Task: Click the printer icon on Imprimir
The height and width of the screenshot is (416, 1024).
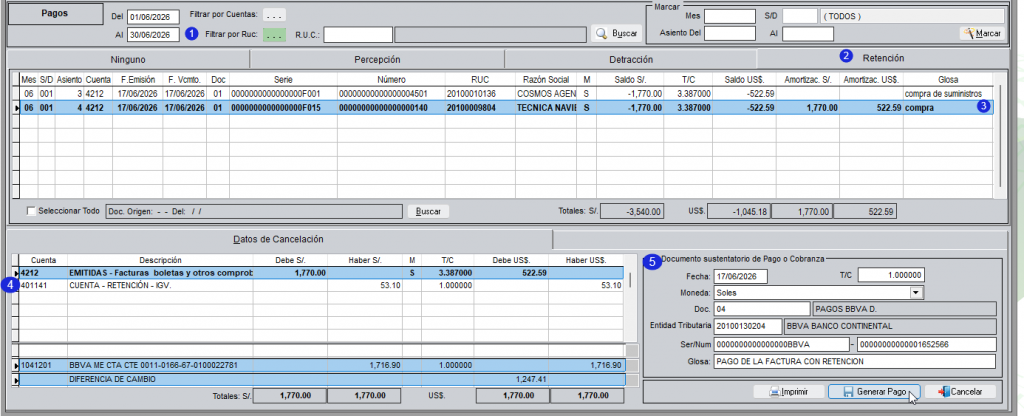Action: coord(775,392)
